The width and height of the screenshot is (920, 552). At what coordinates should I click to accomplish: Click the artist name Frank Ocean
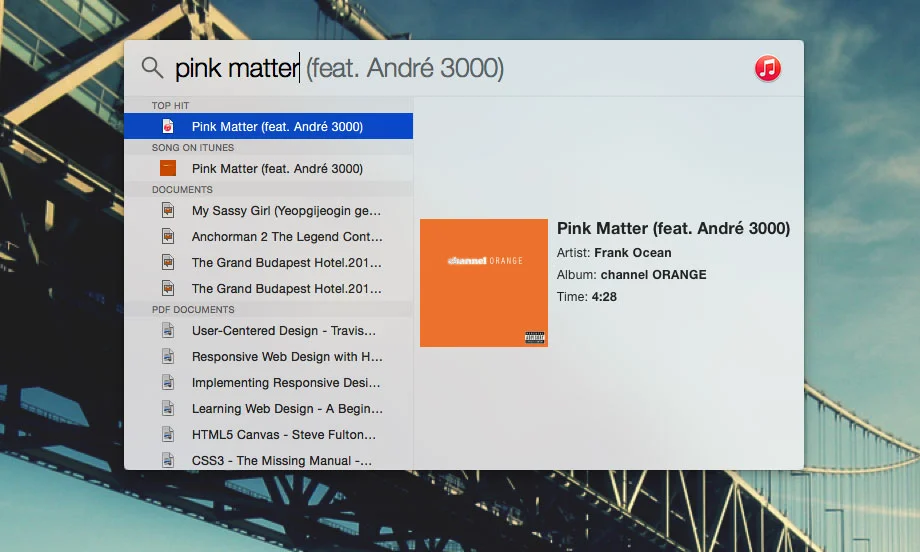(632, 253)
